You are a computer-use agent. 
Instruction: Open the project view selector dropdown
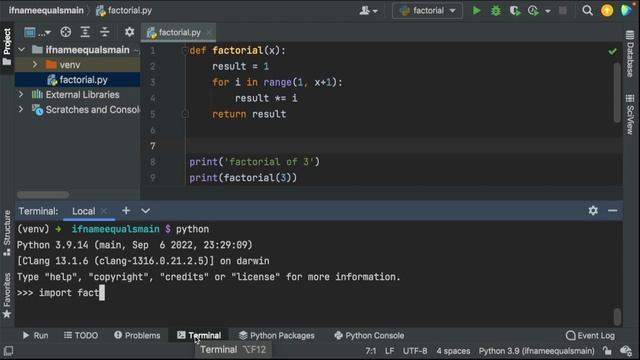click(x=37, y=32)
